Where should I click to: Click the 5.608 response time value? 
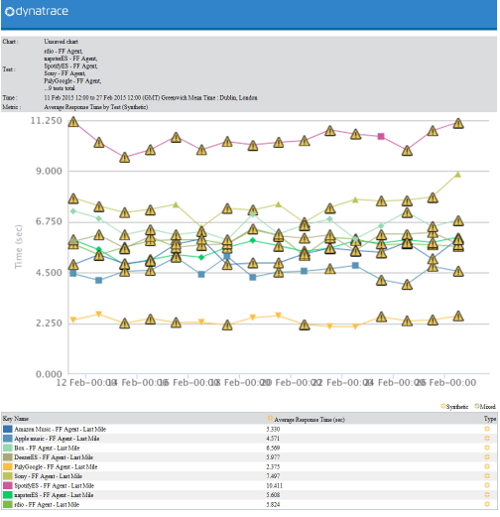point(273,495)
